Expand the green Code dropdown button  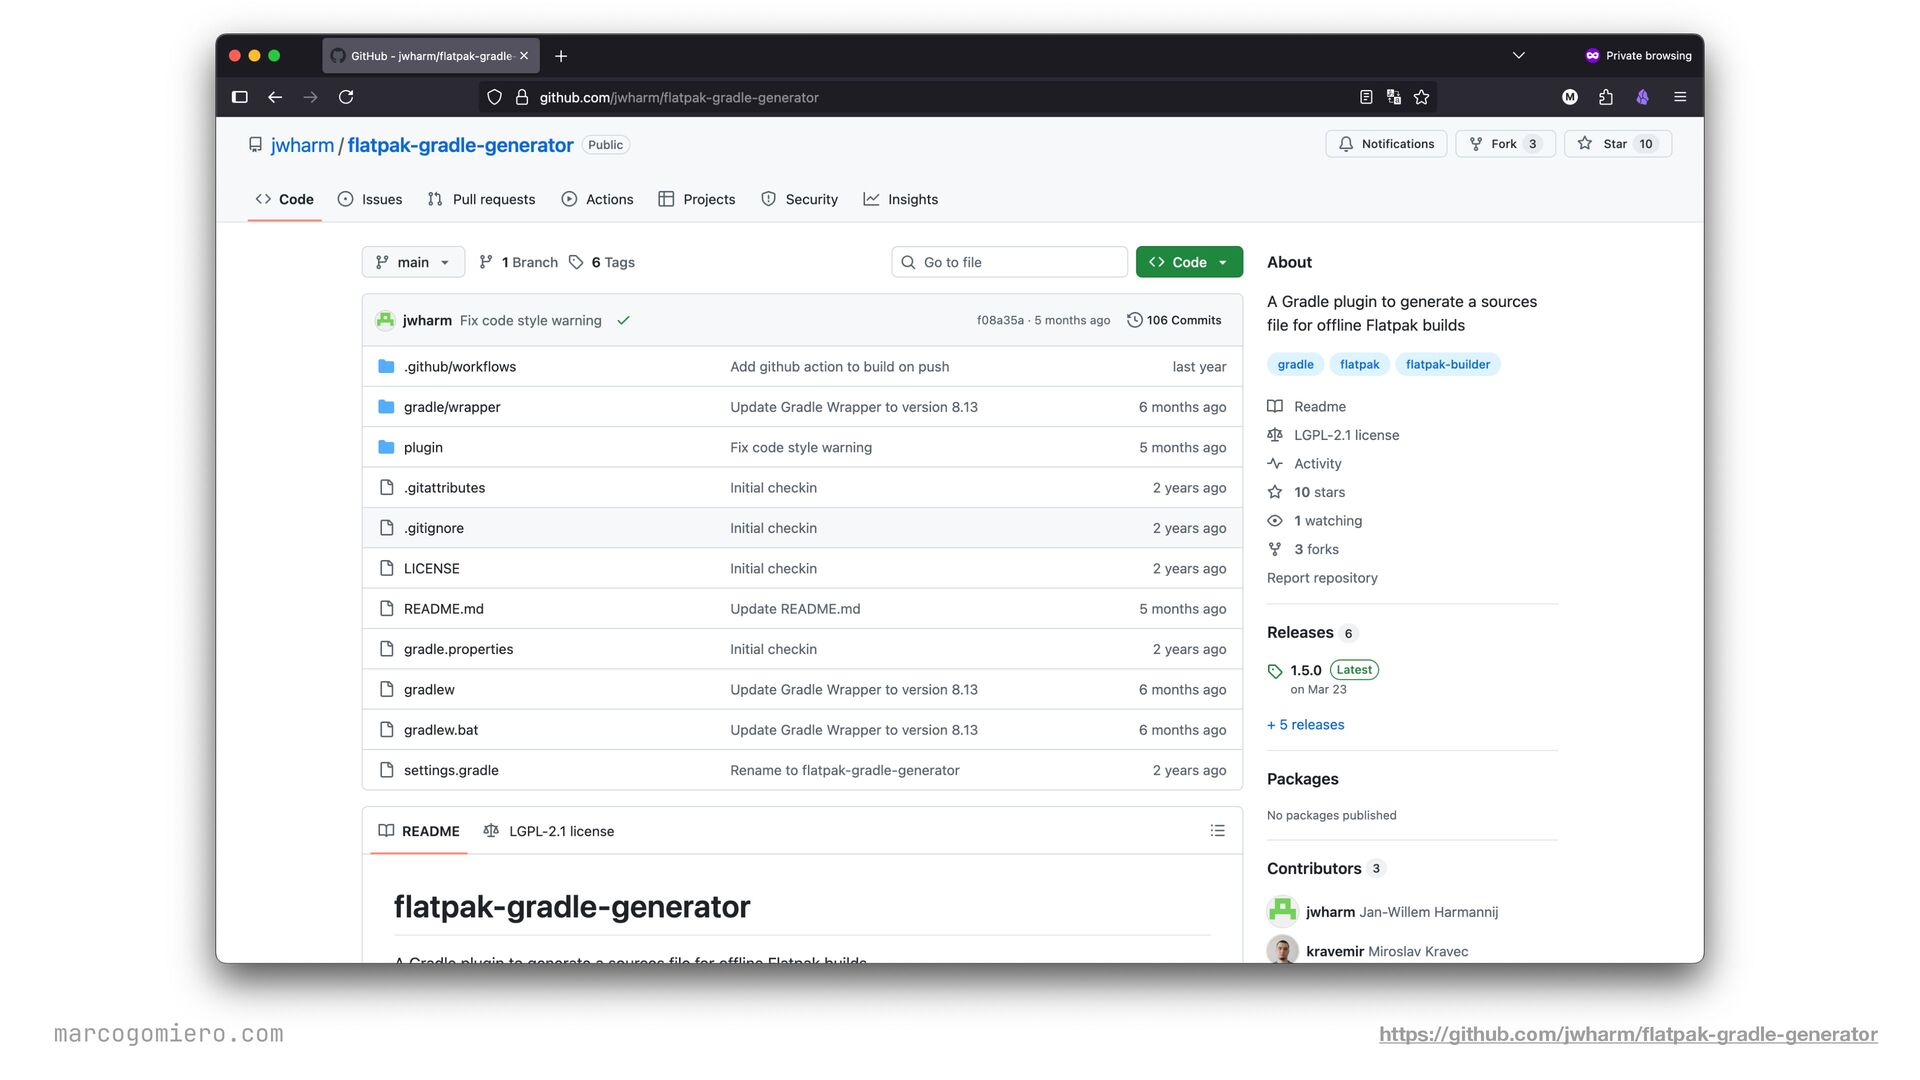point(1189,262)
